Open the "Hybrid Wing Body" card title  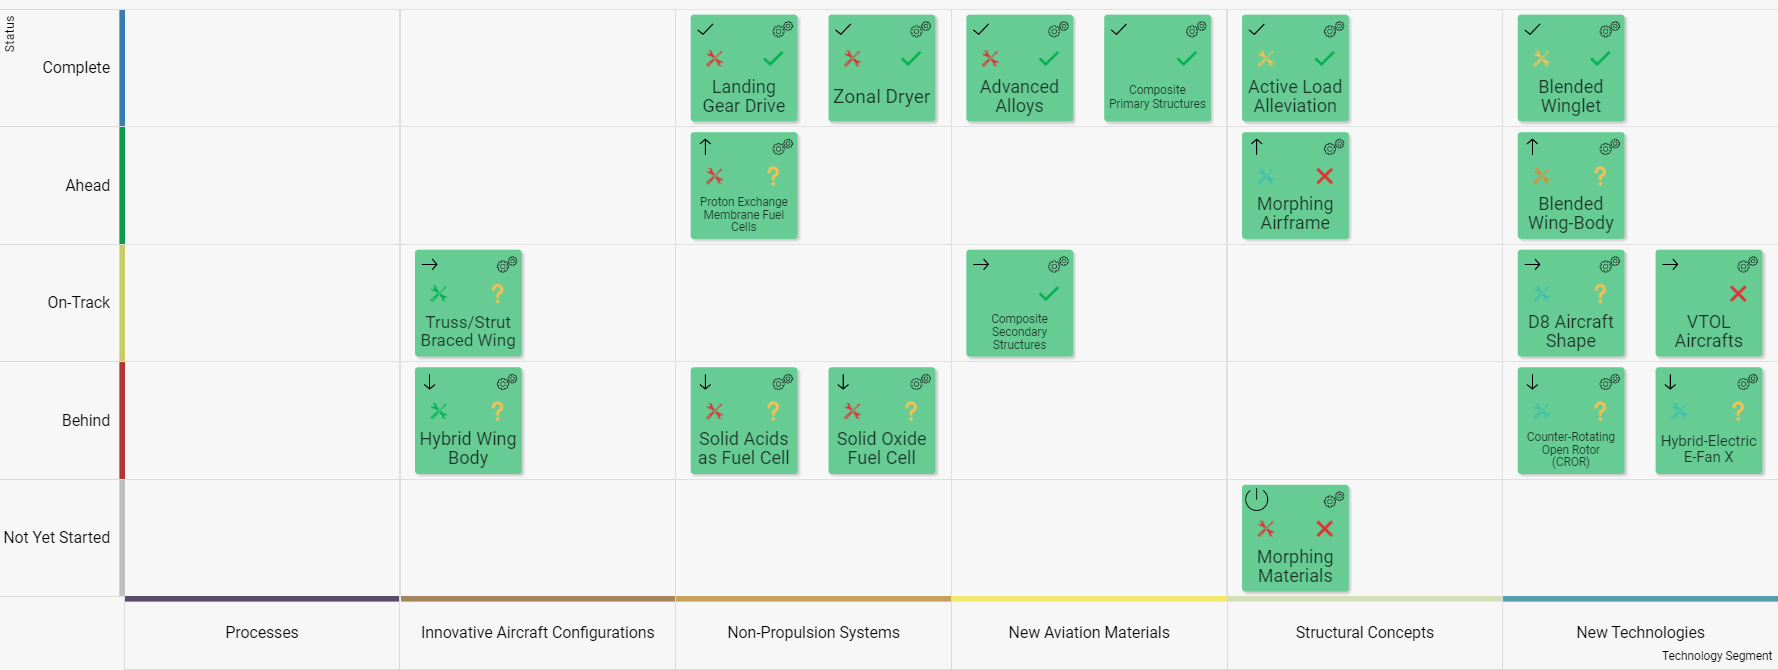(x=468, y=448)
